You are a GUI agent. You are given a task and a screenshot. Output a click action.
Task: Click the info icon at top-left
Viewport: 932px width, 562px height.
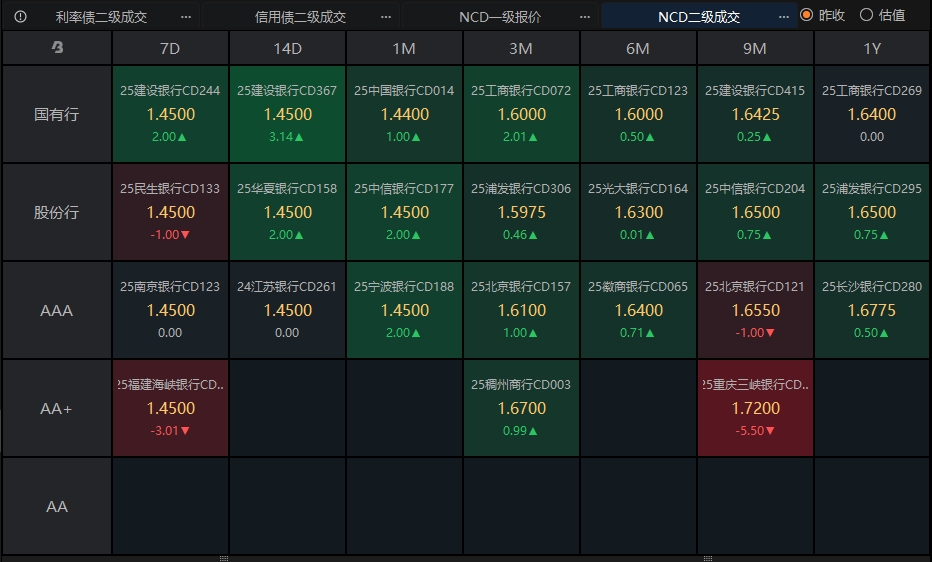[20, 17]
